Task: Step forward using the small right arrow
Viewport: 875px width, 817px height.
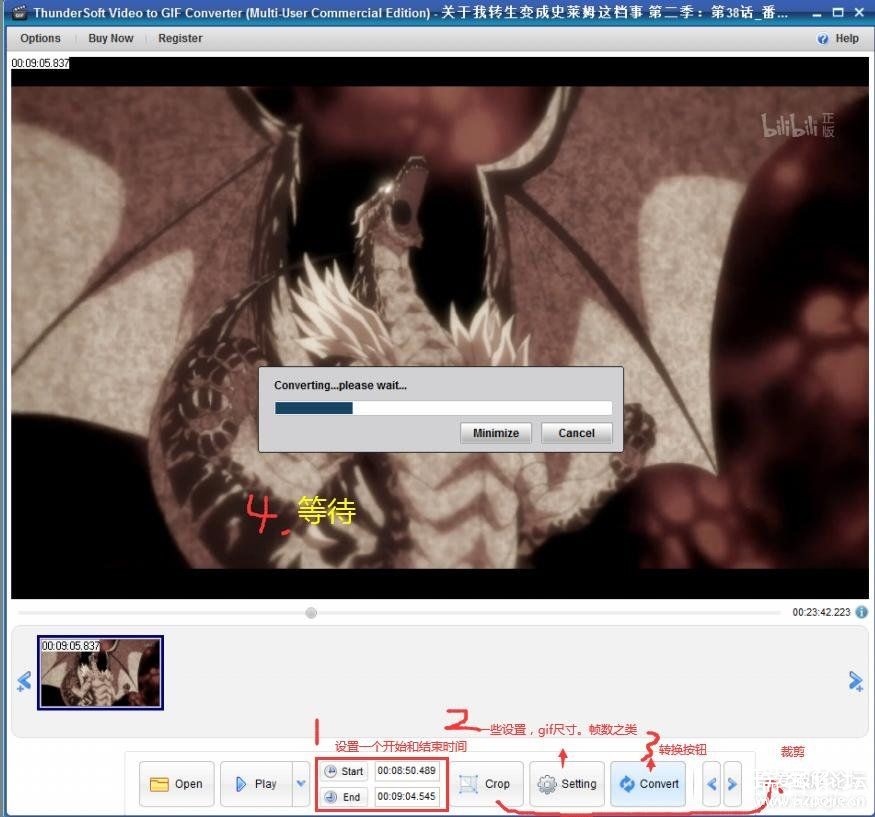Action: [x=733, y=784]
